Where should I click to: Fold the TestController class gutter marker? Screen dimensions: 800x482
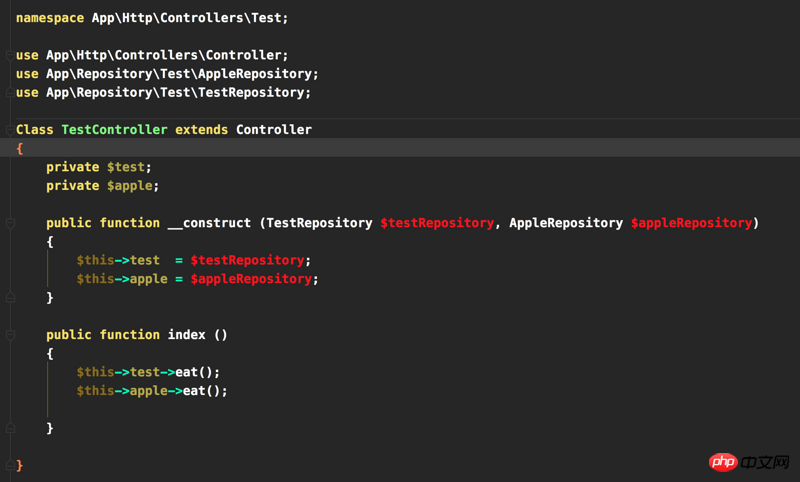click(x=10, y=130)
